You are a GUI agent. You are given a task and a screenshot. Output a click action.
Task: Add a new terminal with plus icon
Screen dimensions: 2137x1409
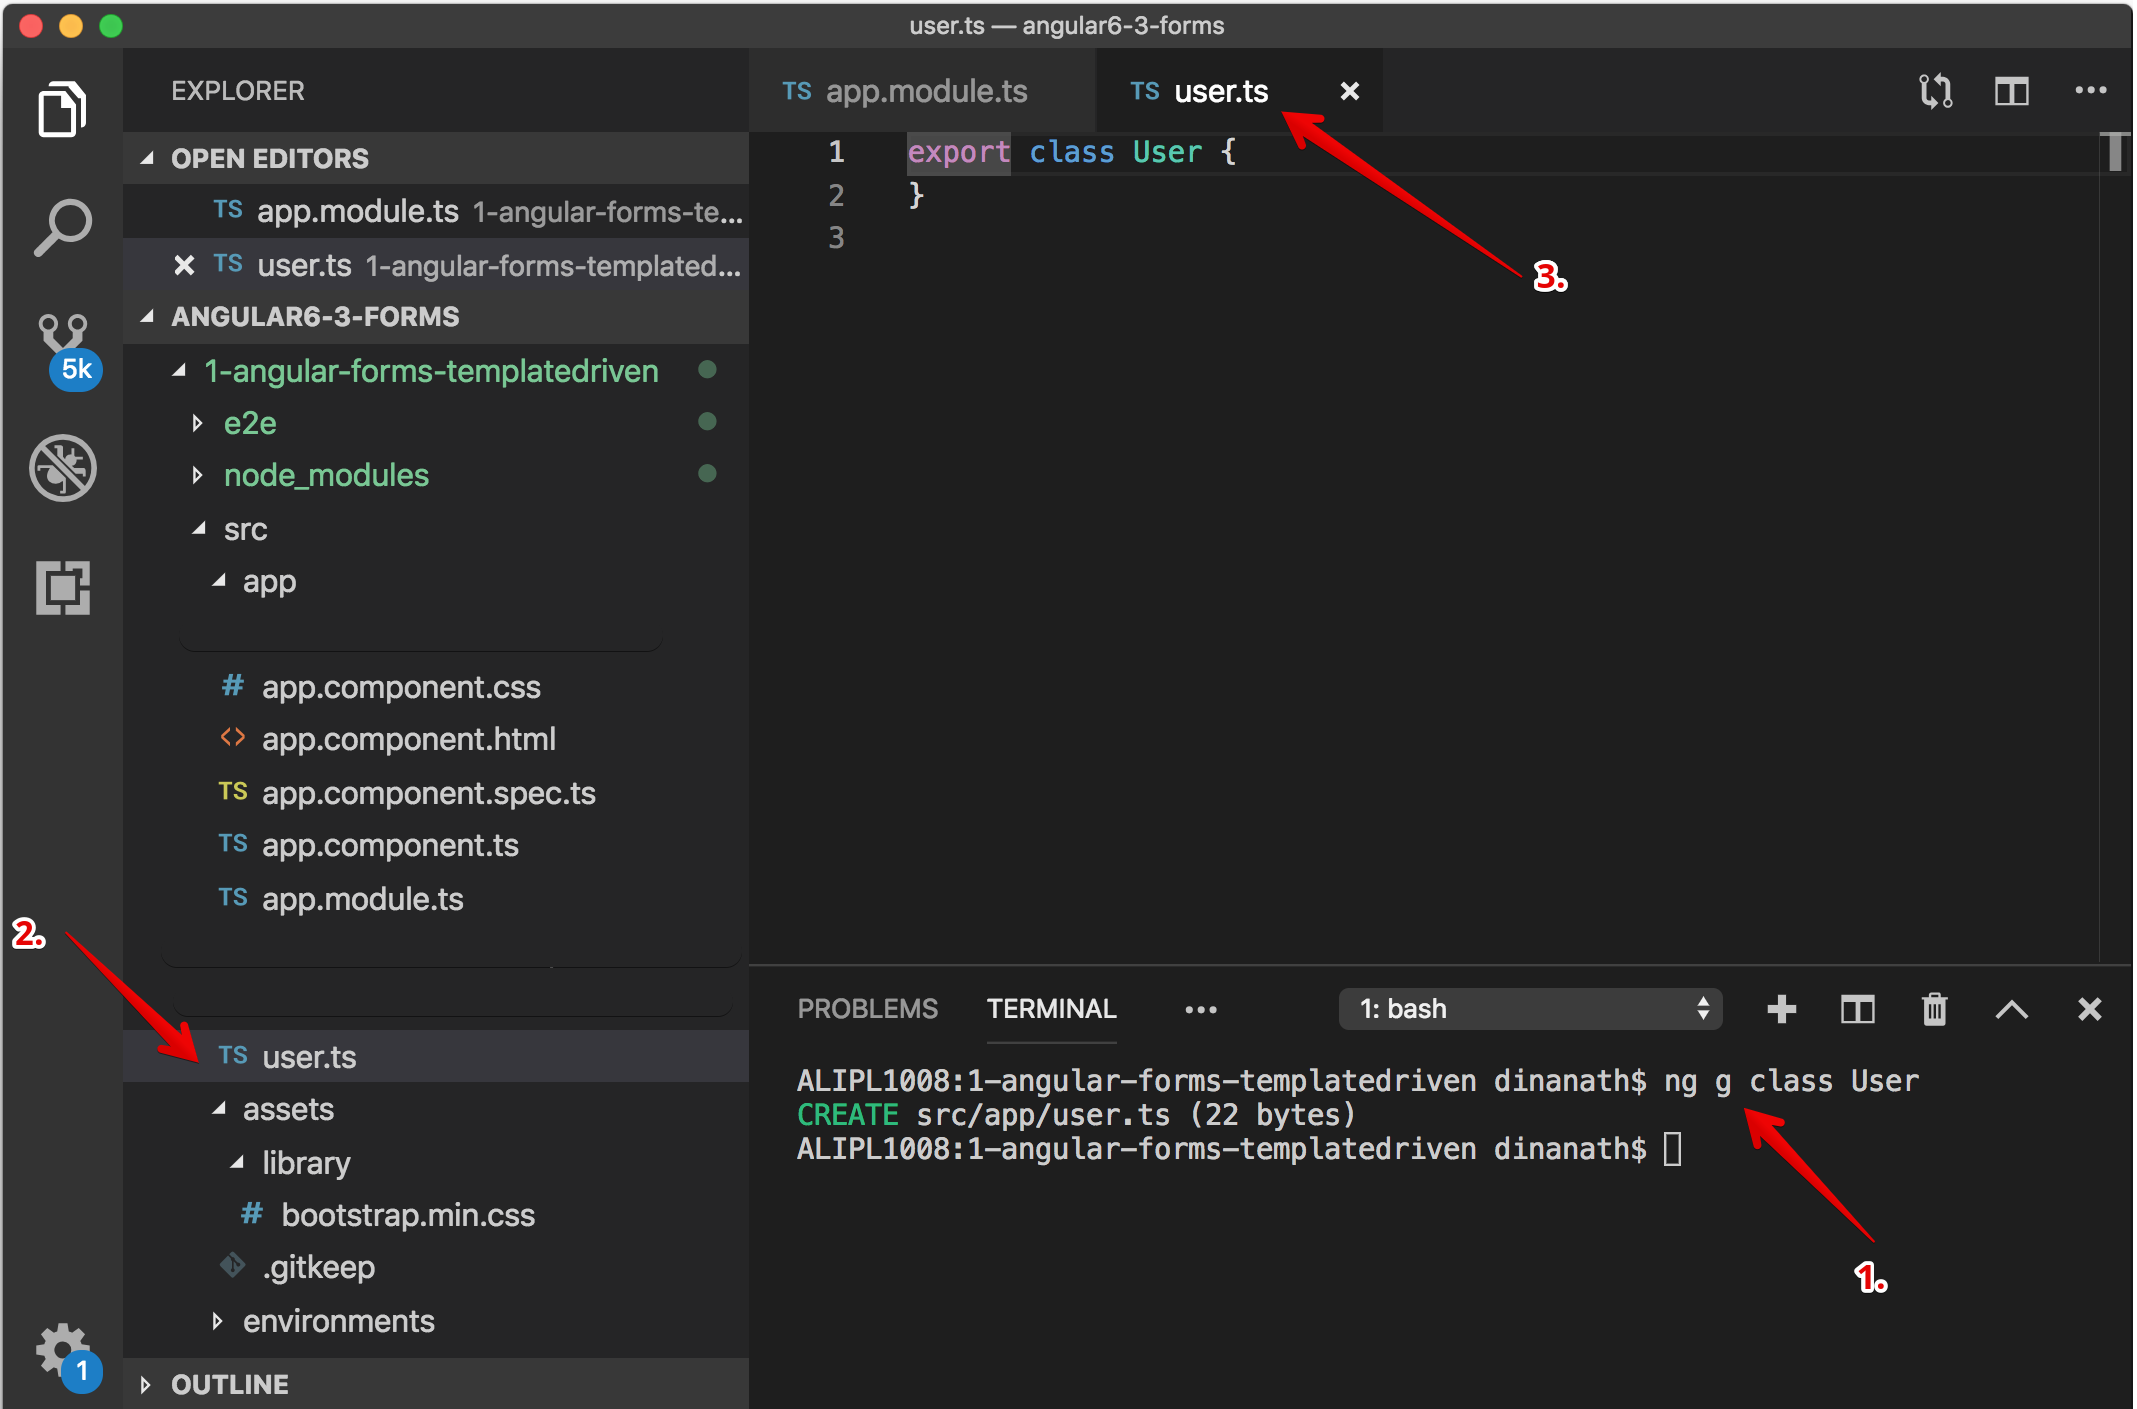1781,1009
